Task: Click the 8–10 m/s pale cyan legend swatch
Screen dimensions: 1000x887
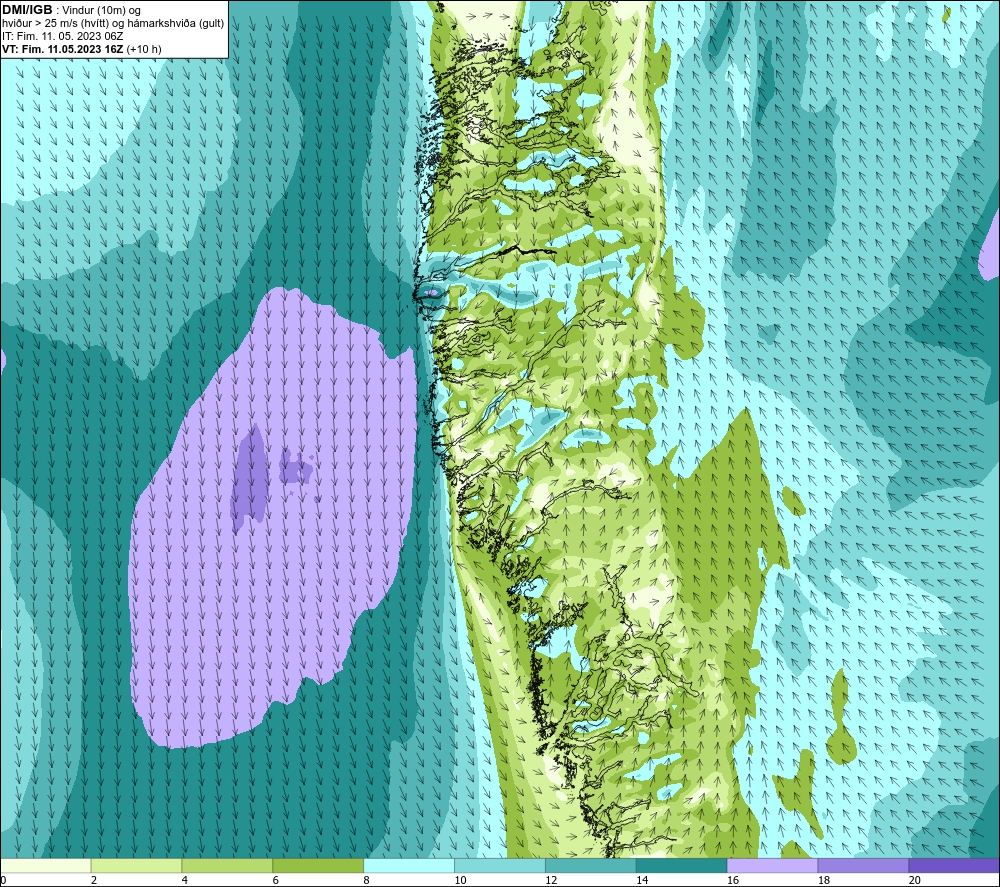Action: coord(409,865)
